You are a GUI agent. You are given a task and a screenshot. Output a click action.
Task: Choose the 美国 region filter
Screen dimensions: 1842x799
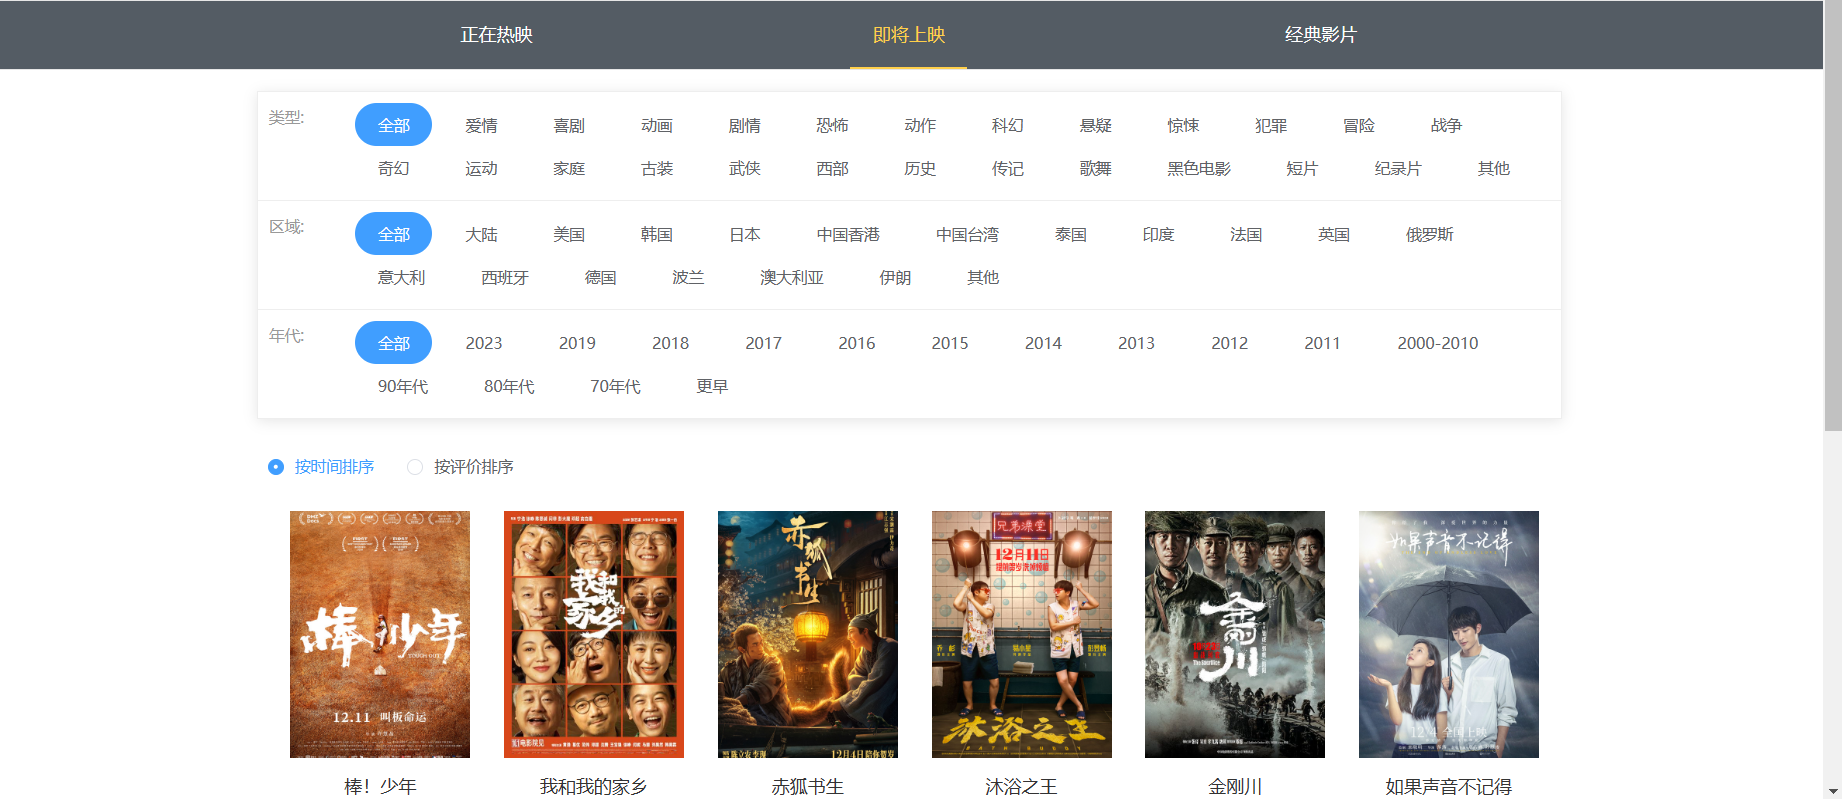(569, 234)
